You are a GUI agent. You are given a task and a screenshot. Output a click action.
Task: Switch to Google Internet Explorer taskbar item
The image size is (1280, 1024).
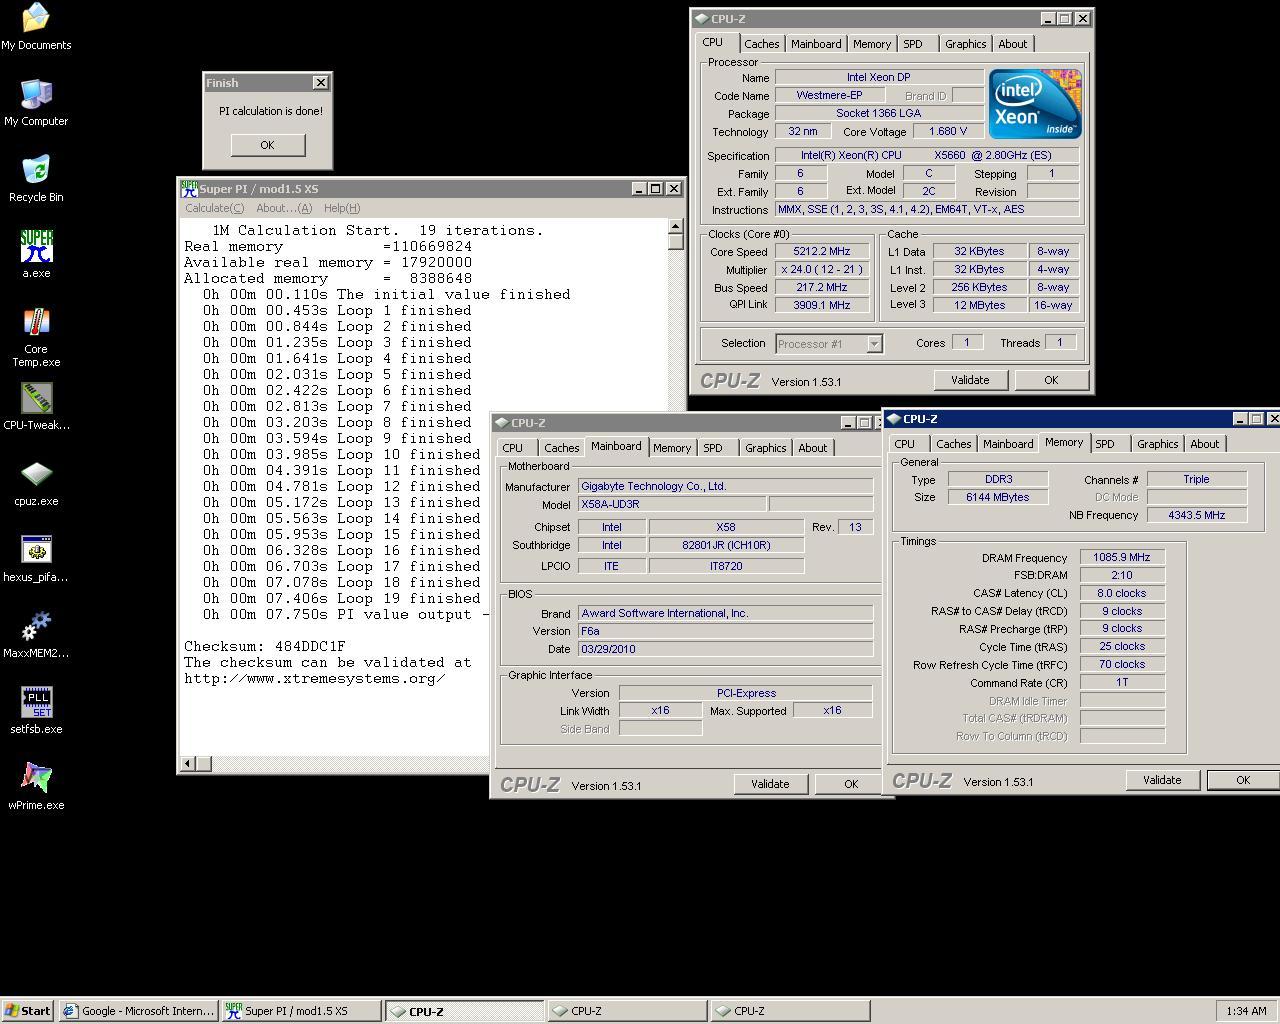pyautogui.click(x=139, y=1011)
